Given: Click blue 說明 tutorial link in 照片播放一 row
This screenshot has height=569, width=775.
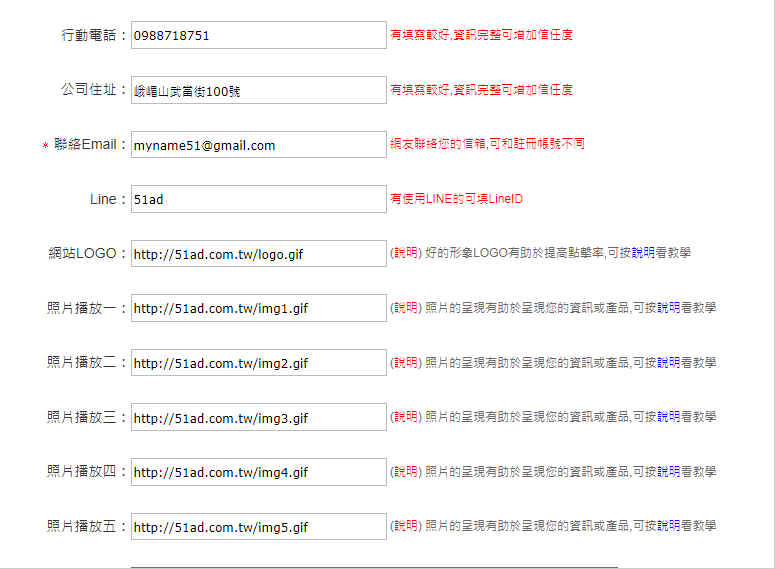Looking at the screenshot, I should pyautogui.click(x=669, y=307).
